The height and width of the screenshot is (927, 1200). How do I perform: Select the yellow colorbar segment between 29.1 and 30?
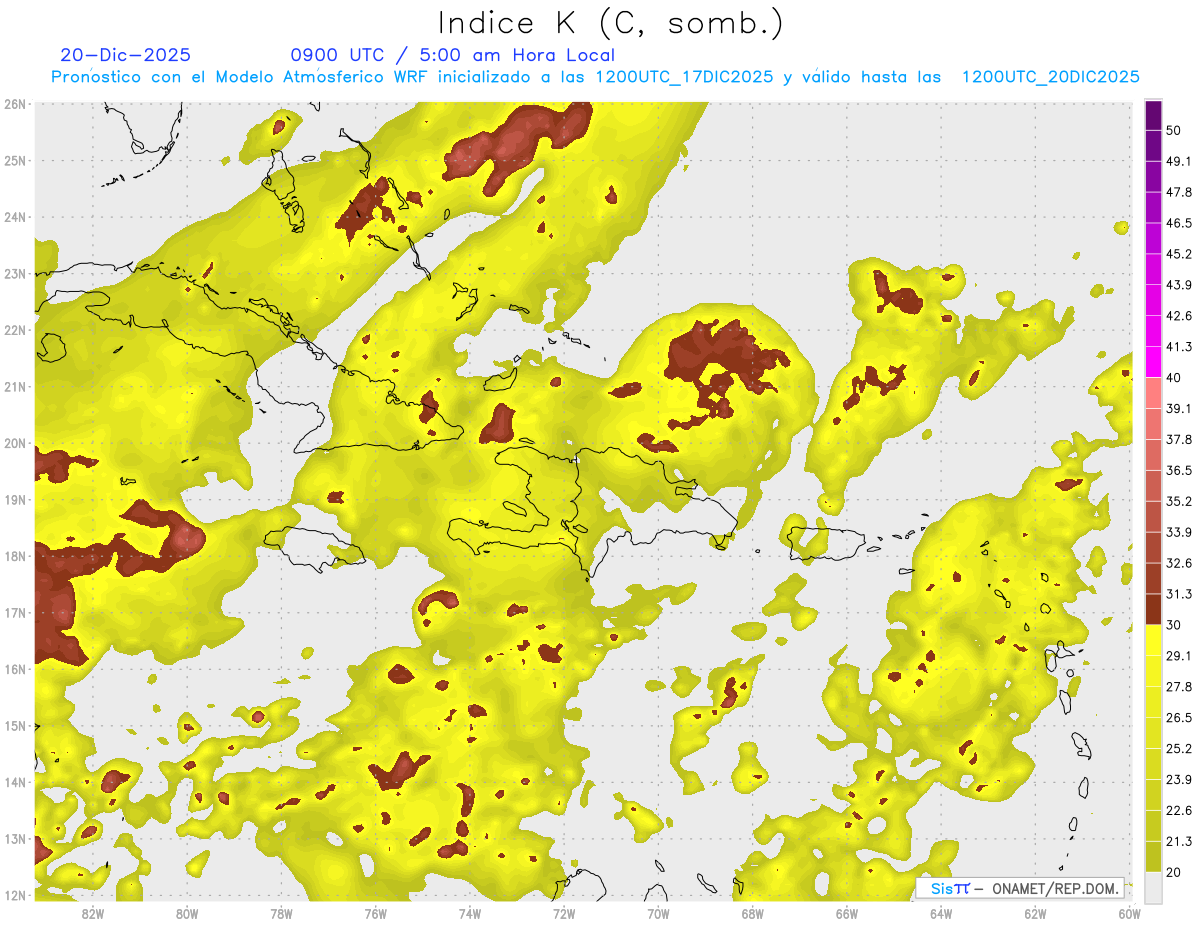pos(1153,640)
